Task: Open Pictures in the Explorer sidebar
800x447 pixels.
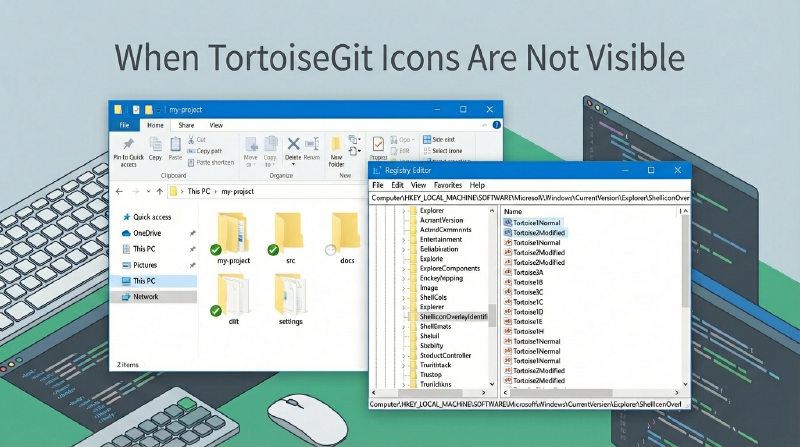Action: 140,265
